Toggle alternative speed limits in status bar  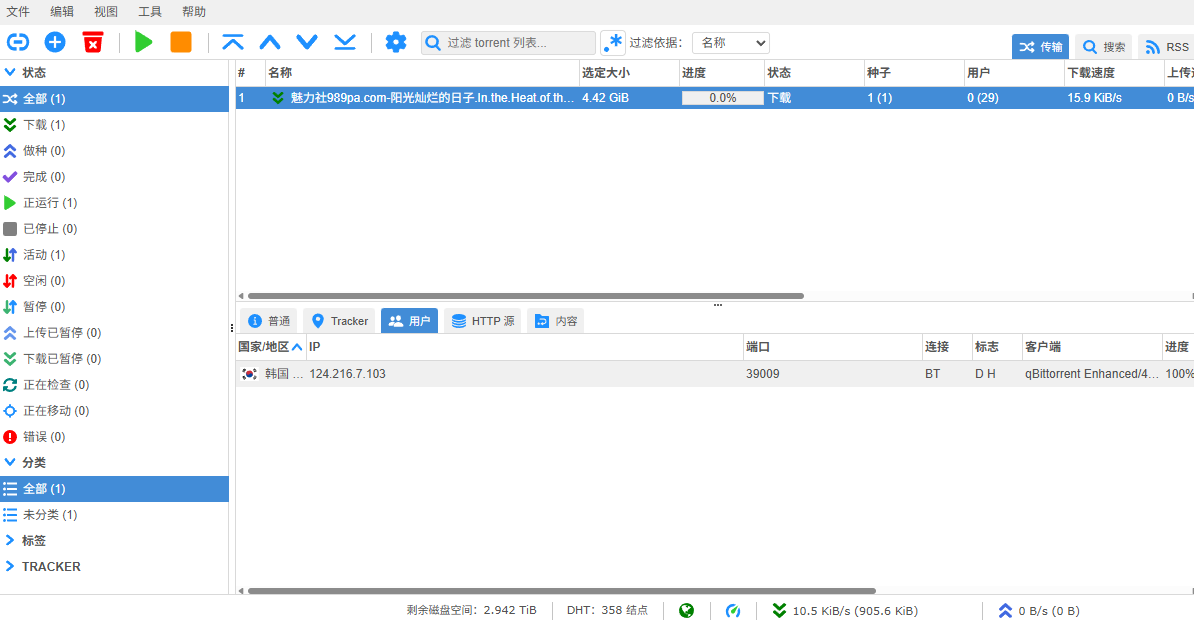click(x=733, y=610)
